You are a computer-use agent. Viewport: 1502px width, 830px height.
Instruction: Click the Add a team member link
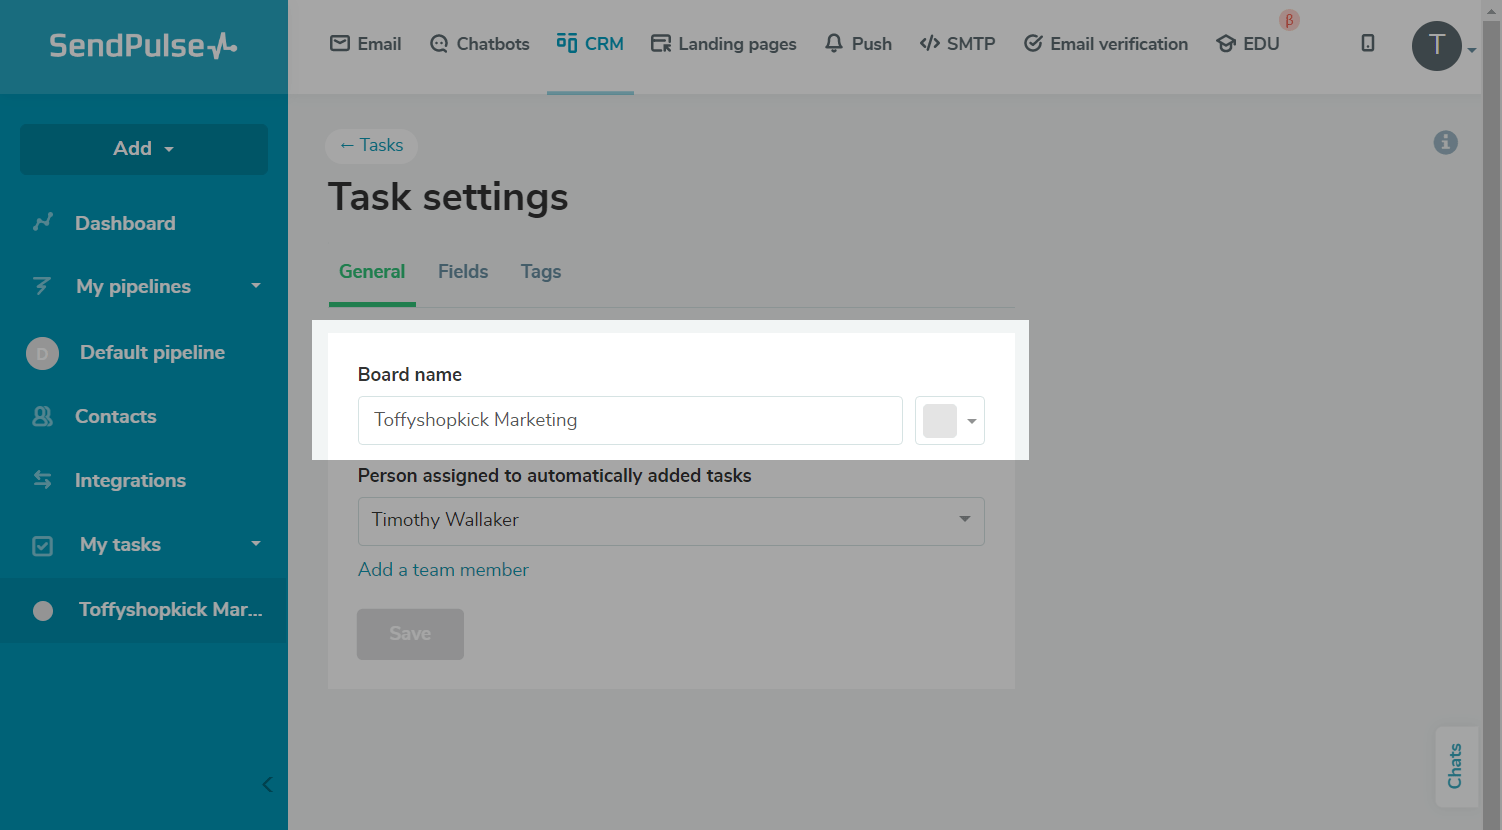(x=443, y=570)
